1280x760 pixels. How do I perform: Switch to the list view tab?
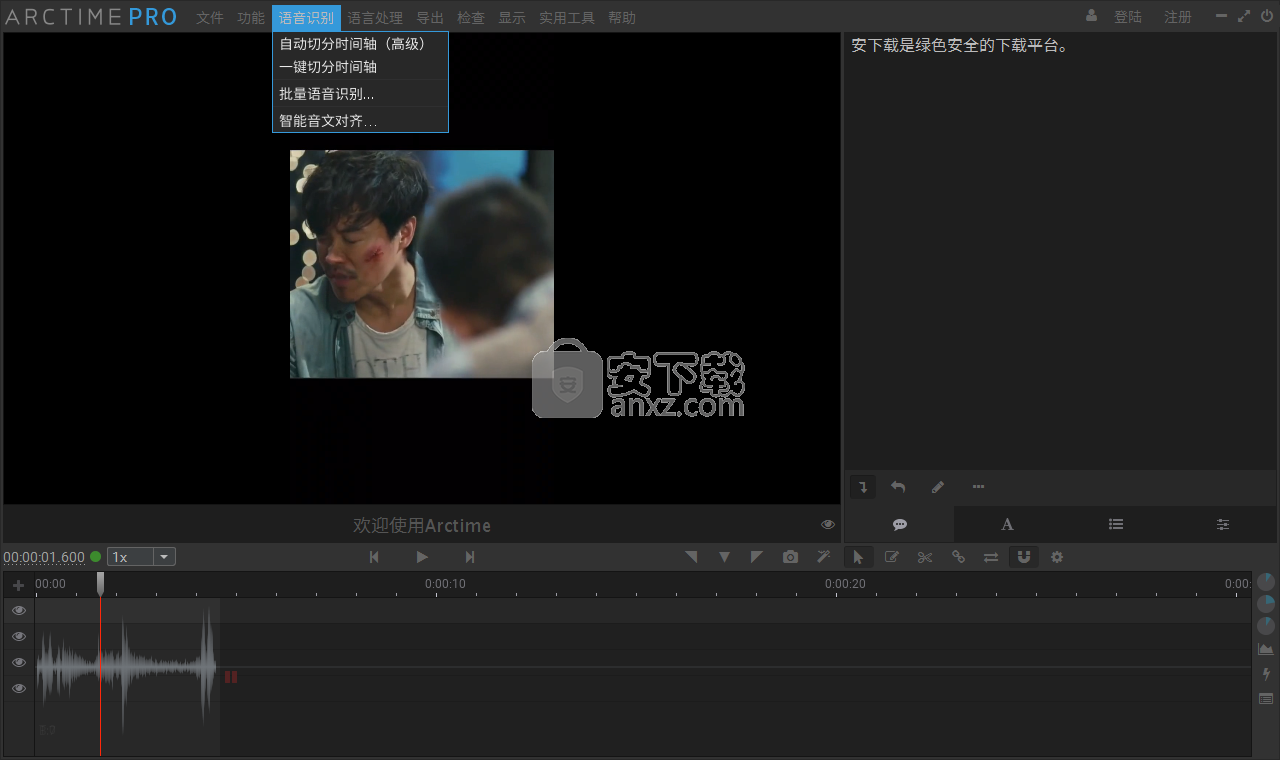pos(1116,524)
